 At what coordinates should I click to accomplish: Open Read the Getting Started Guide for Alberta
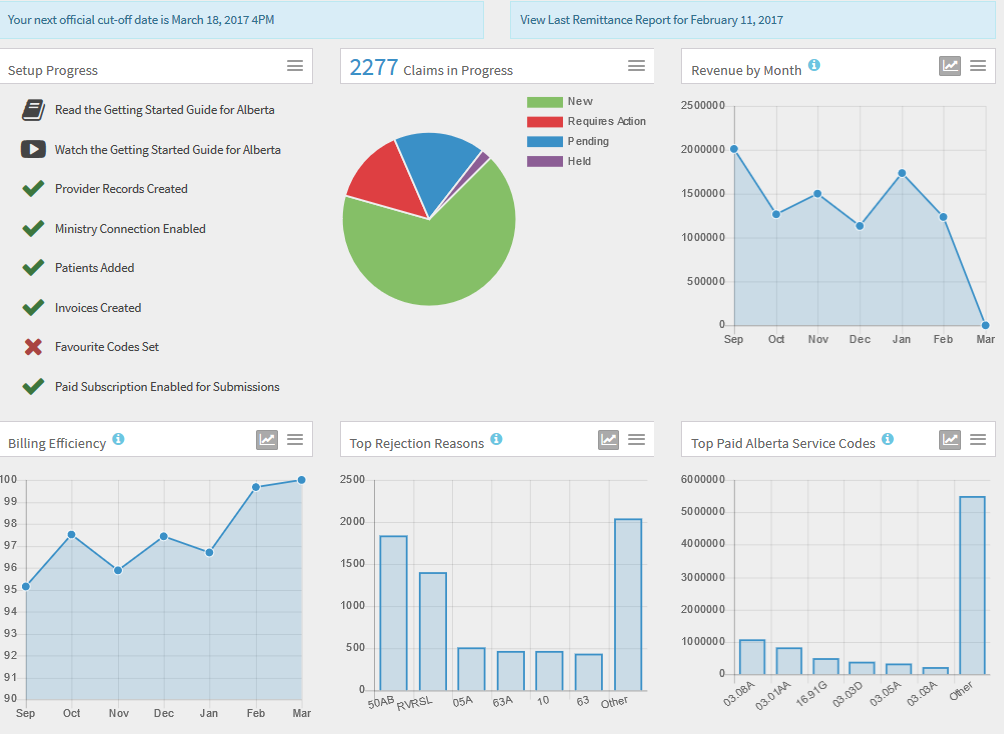[164, 110]
